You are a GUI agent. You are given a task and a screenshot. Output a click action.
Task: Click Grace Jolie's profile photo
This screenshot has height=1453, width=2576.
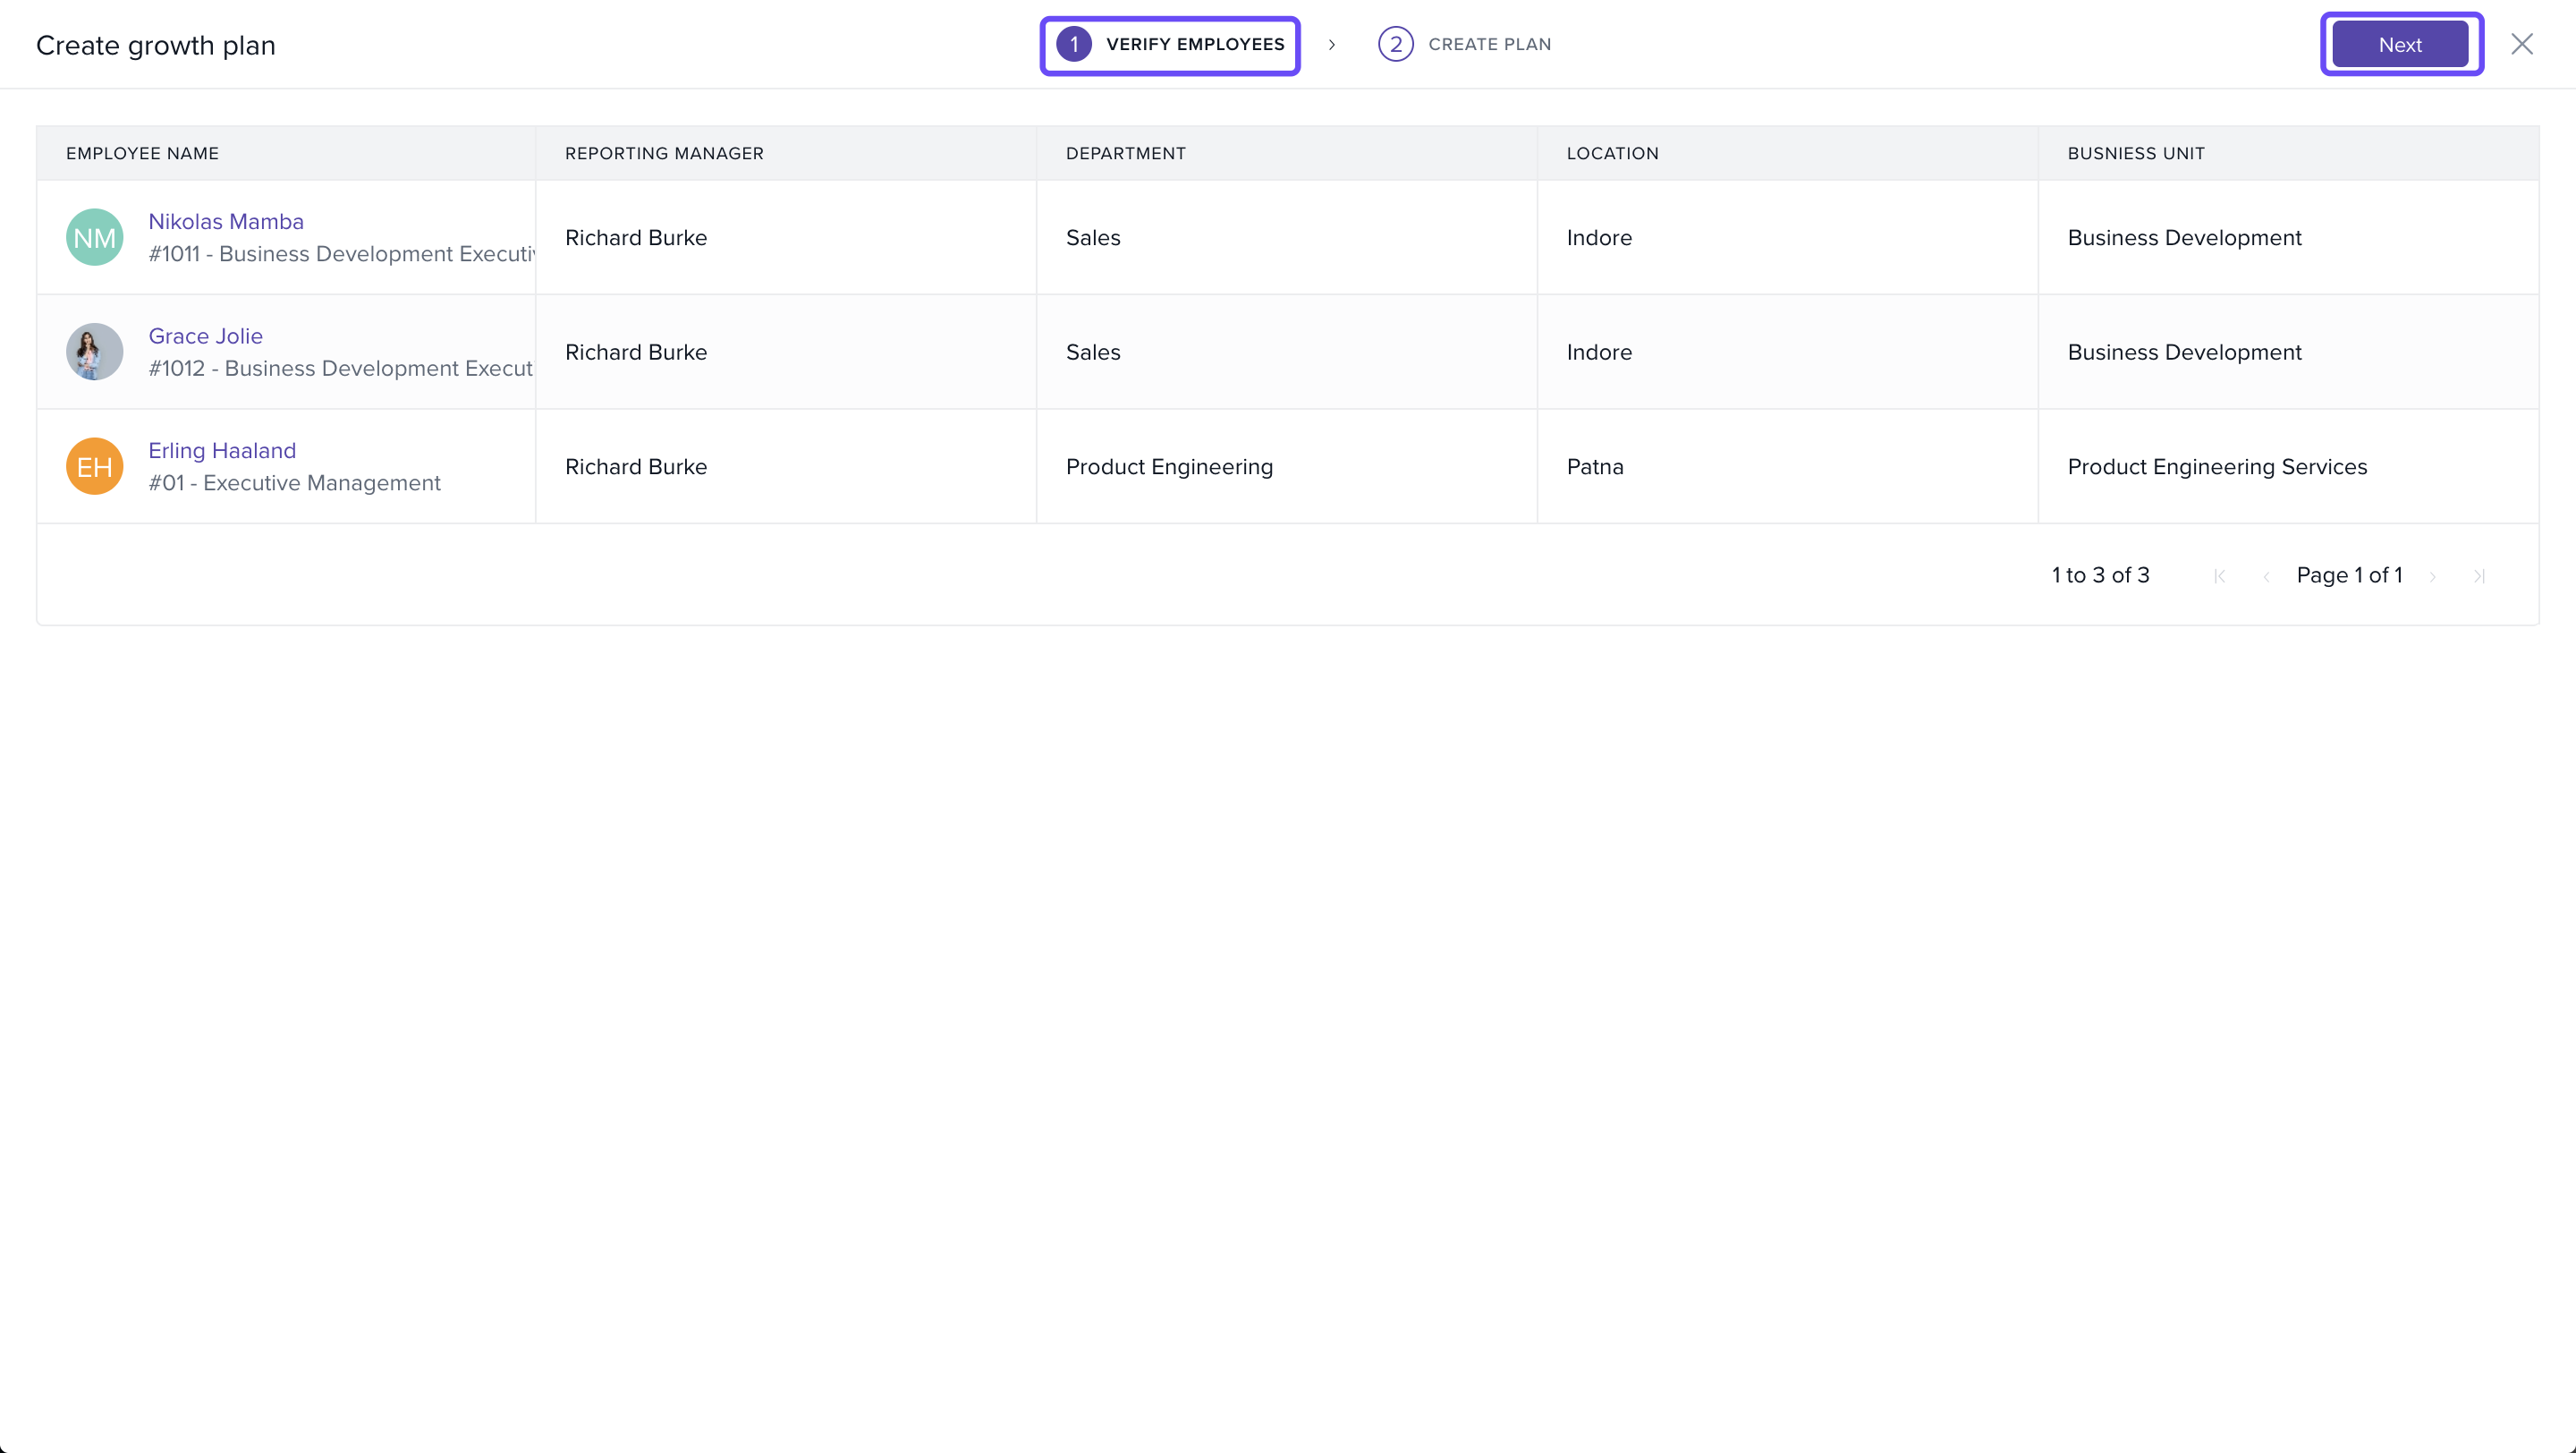(95, 352)
